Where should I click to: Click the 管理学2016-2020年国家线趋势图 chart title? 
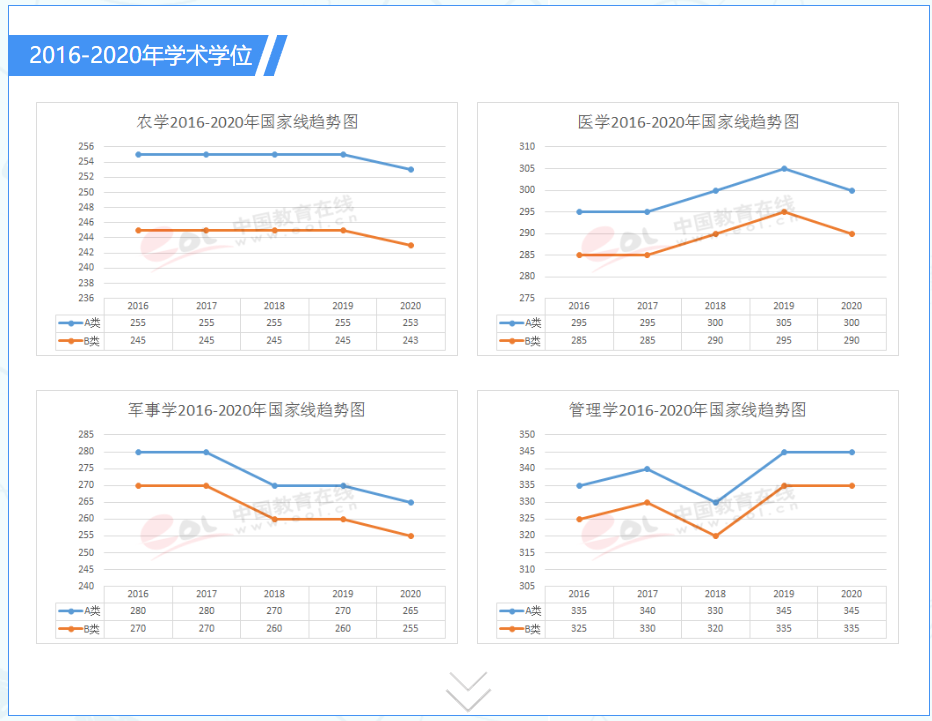click(x=688, y=410)
